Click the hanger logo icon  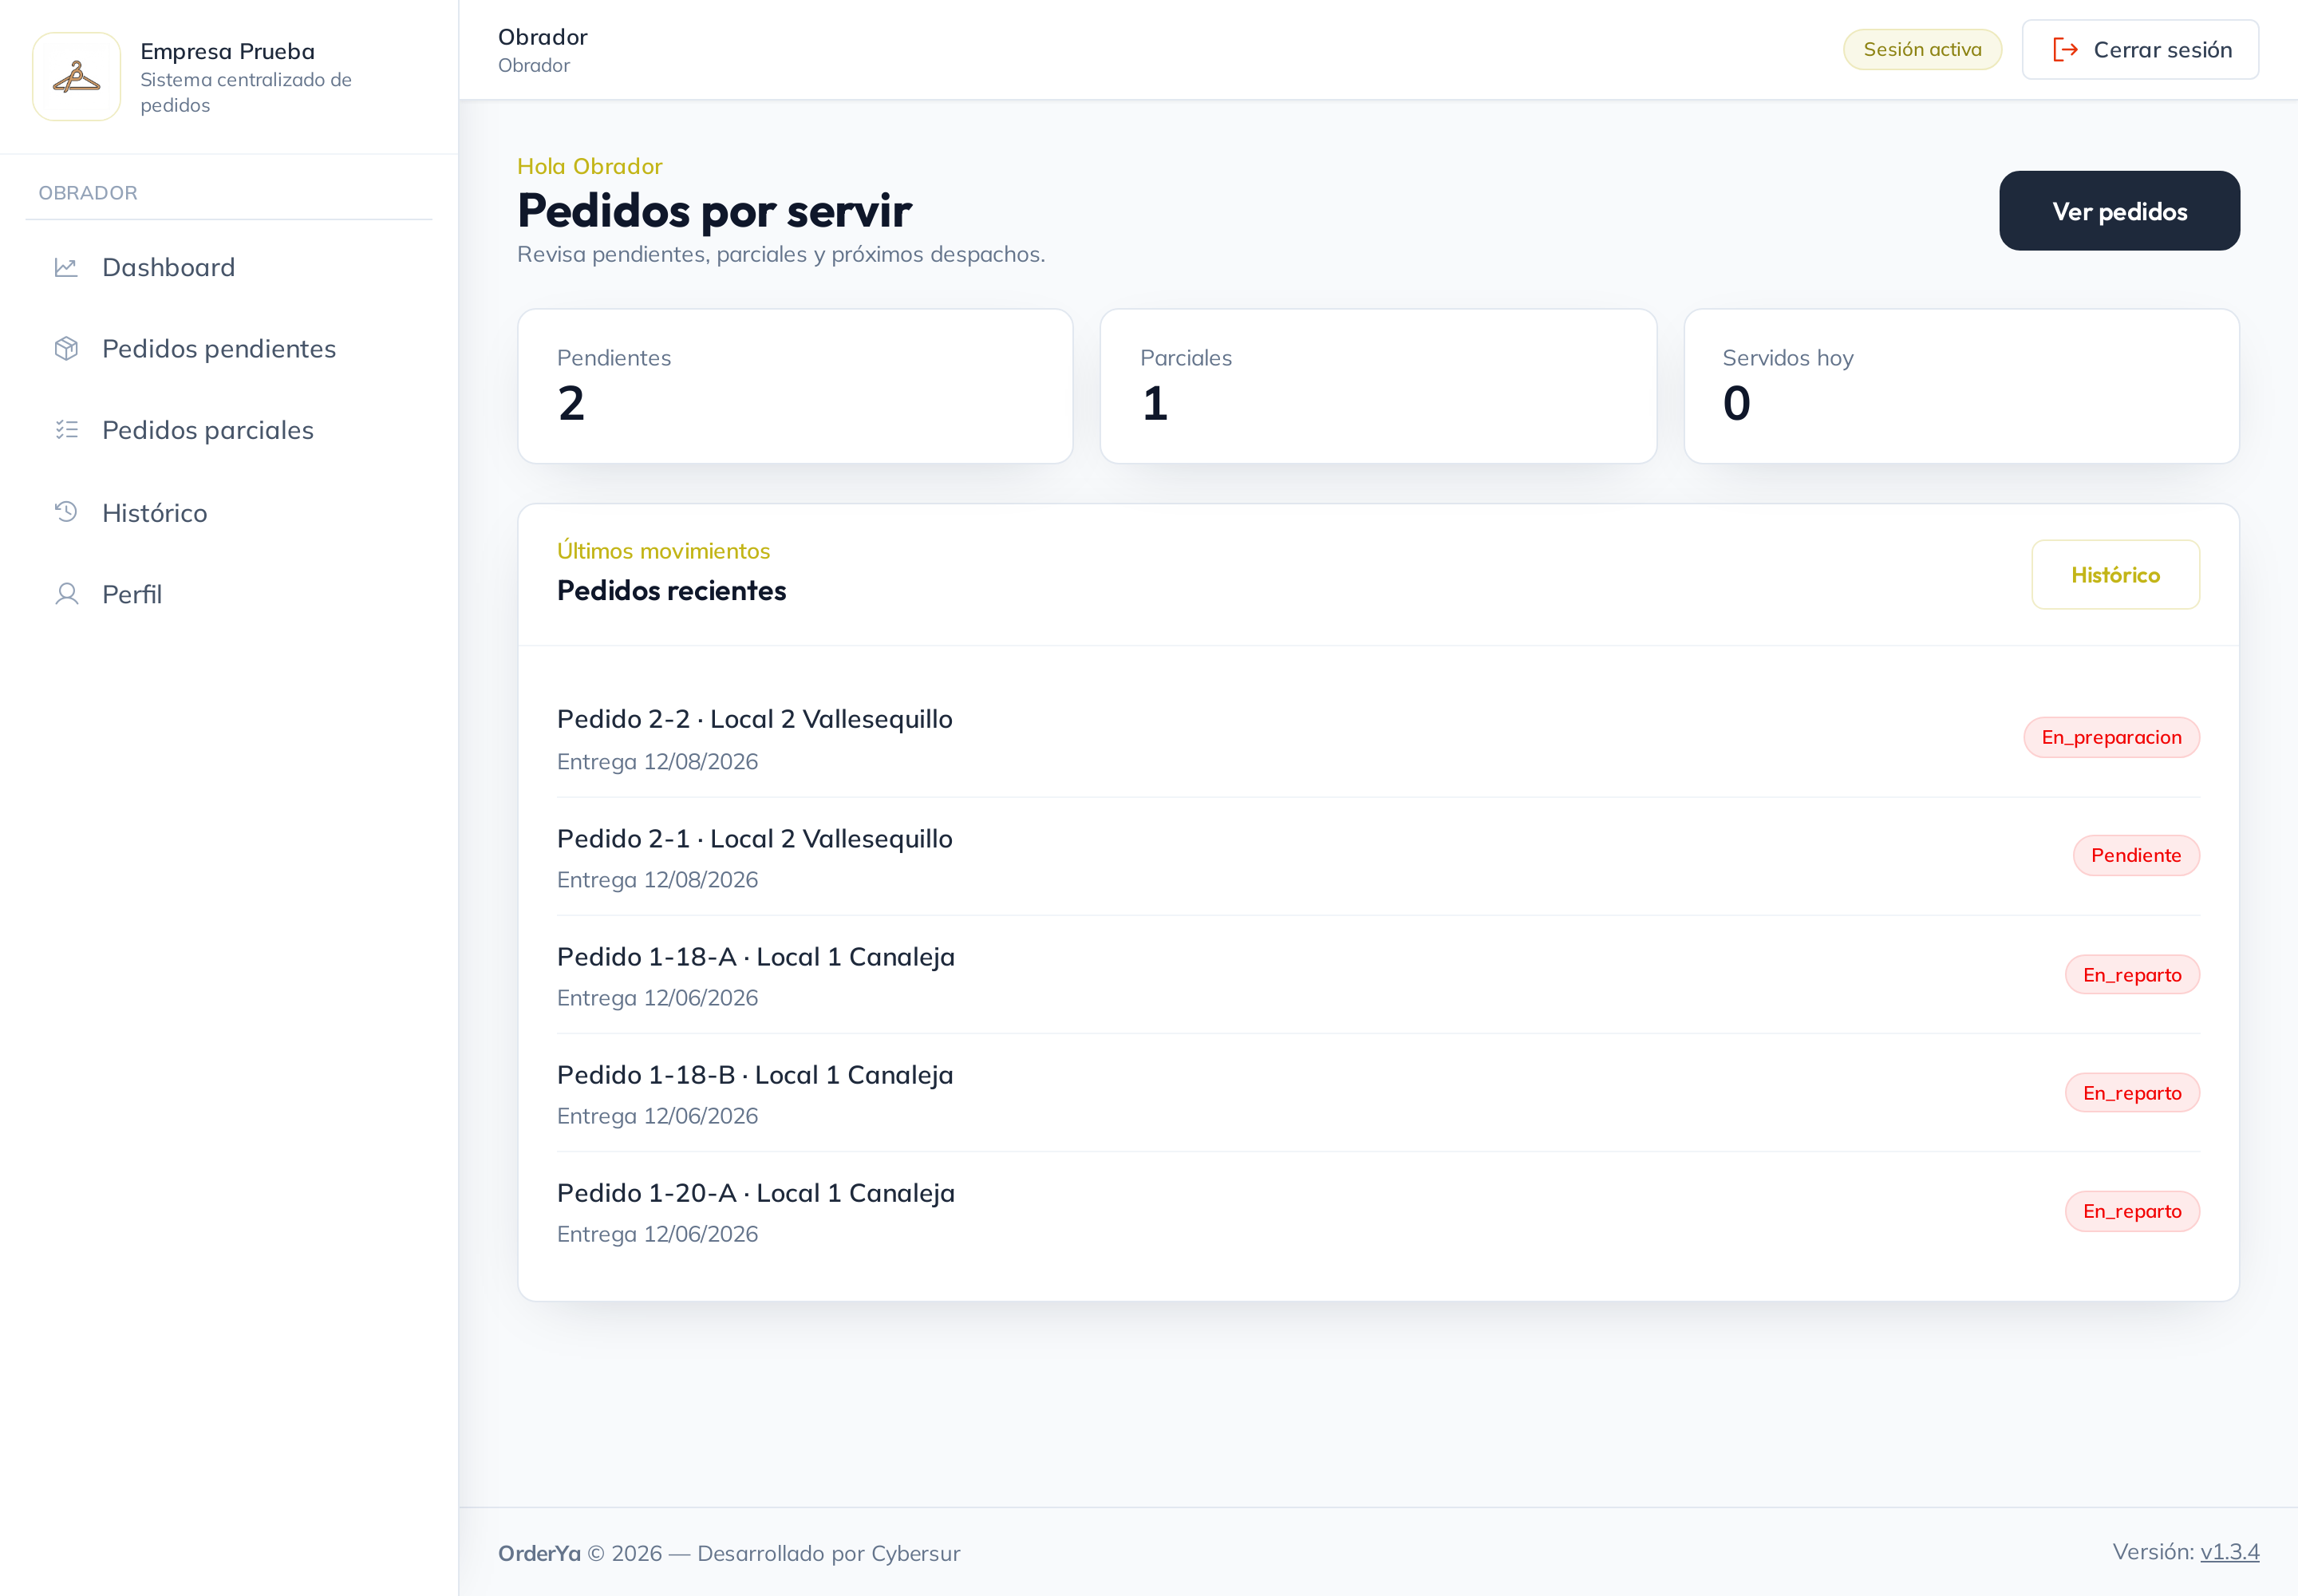pyautogui.click(x=76, y=77)
